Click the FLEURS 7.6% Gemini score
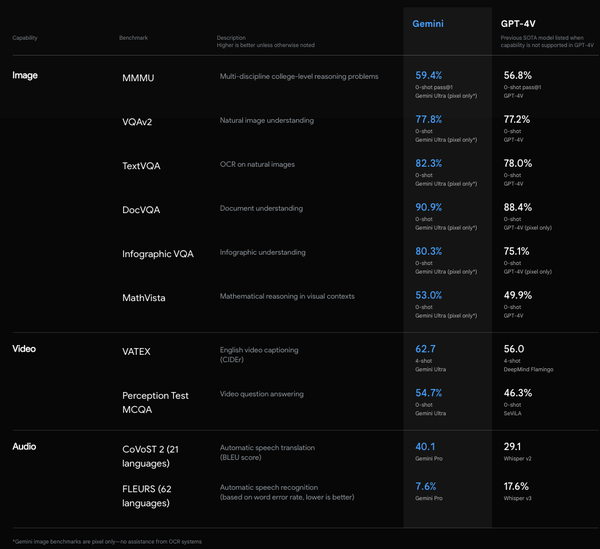 coord(426,486)
